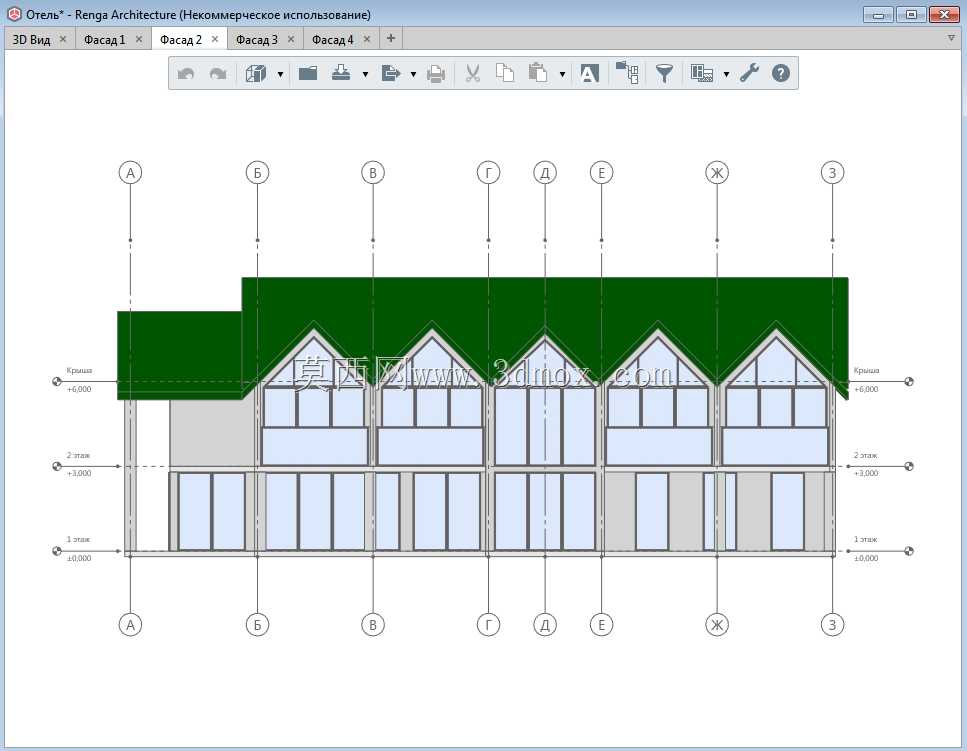967x751 pixels.
Task: Select bottom axis bubble А
Action: click(x=130, y=625)
